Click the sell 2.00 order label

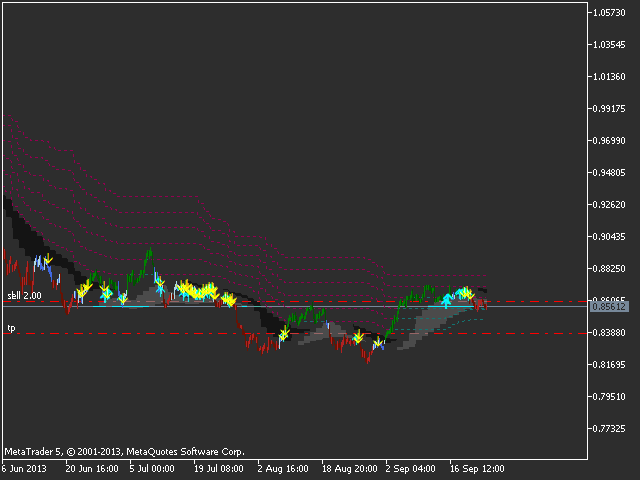25,296
